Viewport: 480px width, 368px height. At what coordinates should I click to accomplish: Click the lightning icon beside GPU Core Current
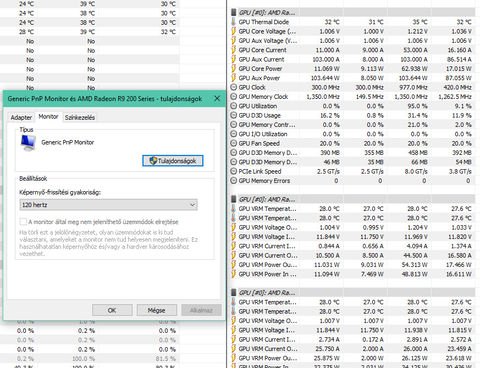[x=233, y=50]
